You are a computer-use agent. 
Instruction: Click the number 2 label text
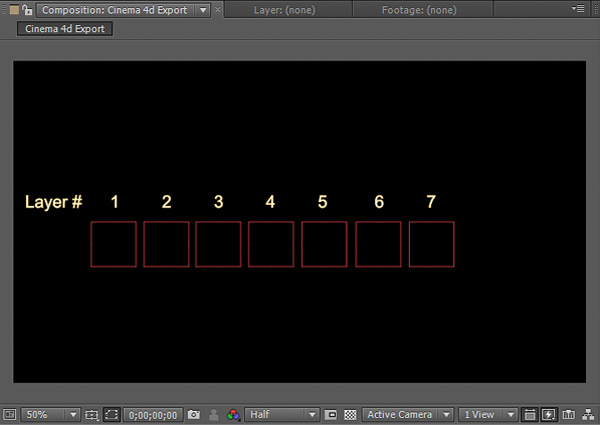click(166, 202)
